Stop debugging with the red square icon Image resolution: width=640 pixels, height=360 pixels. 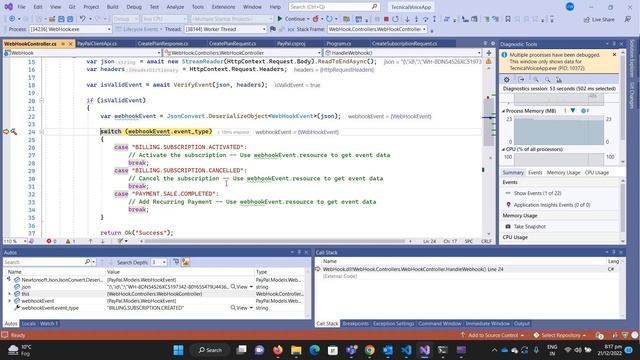coord(386,19)
